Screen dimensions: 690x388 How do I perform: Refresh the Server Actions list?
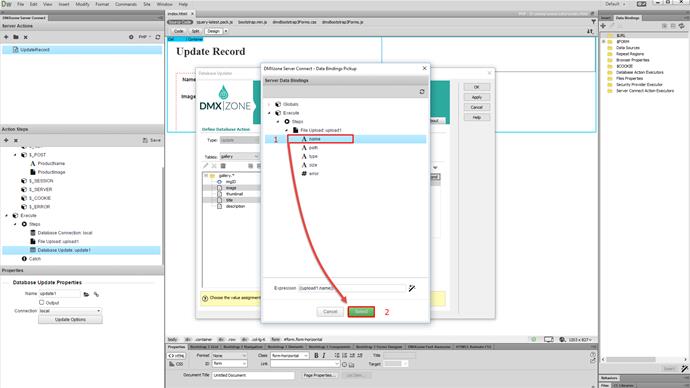click(158, 37)
